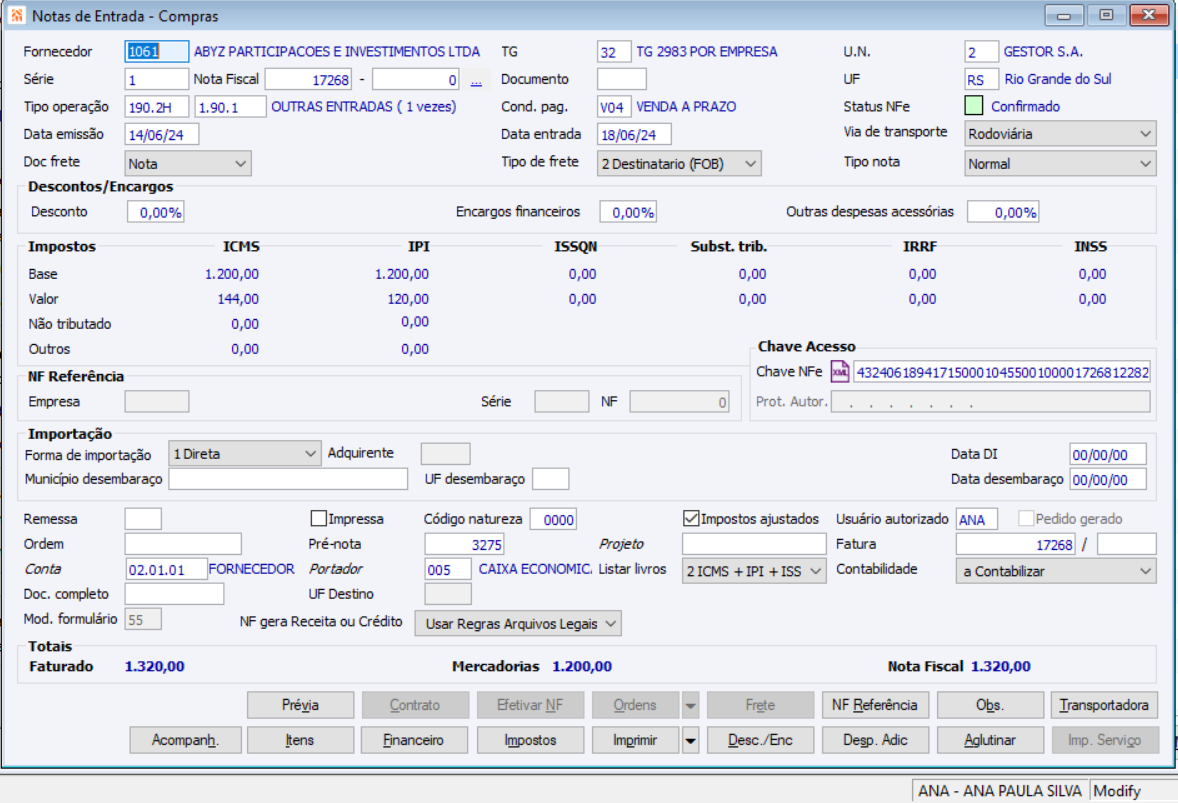Click the application icon in the title bar
The width and height of the screenshot is (1178, 803).
click(x=17, y=15)
